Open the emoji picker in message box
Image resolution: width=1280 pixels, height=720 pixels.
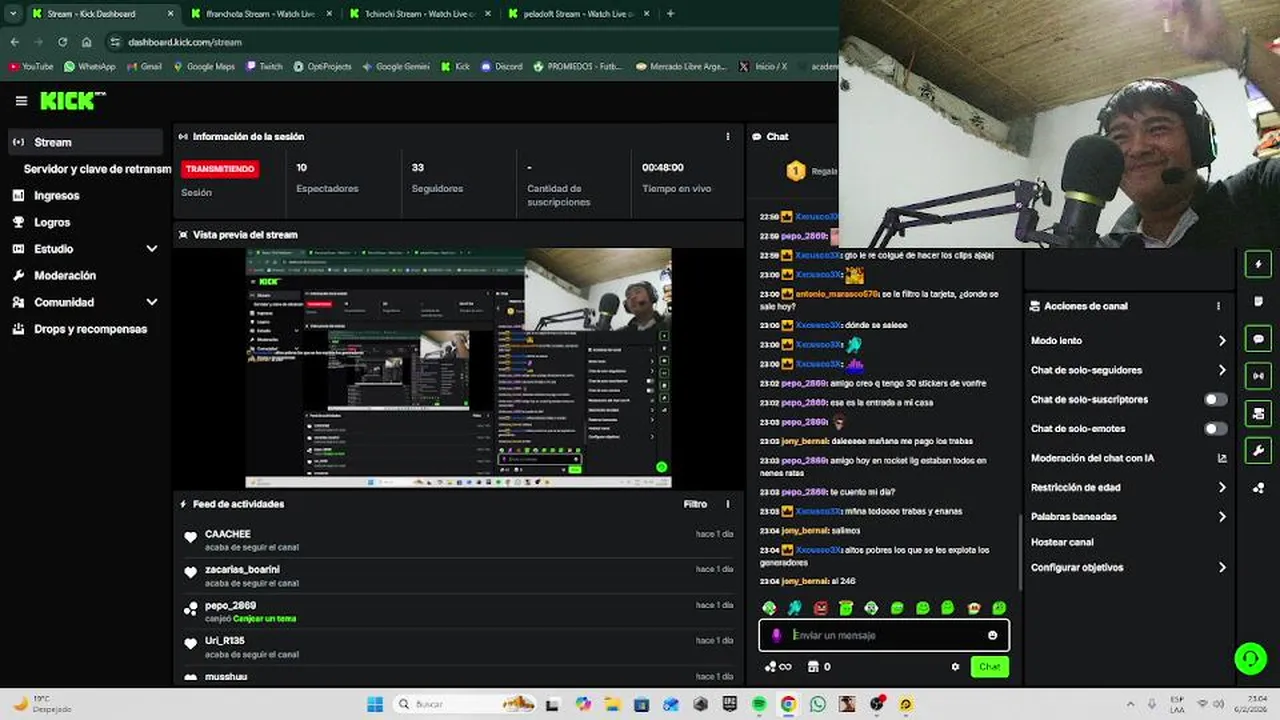992,635
